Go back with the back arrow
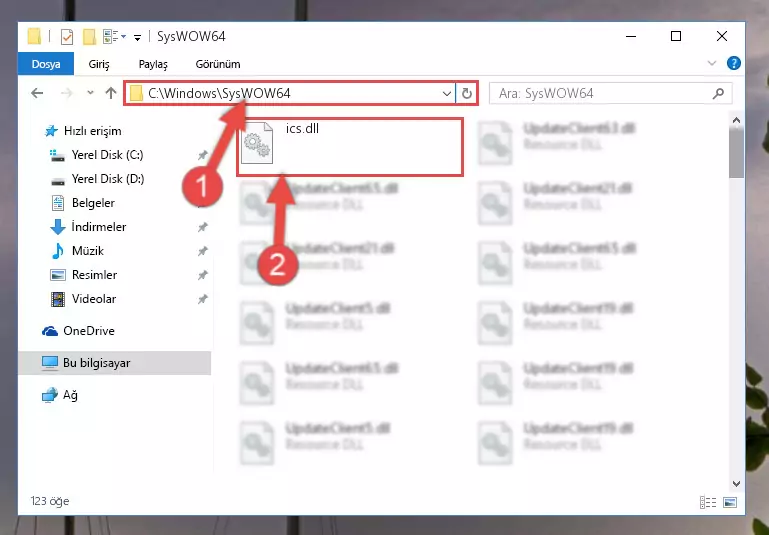769x535 pixels. pos(37,93)
